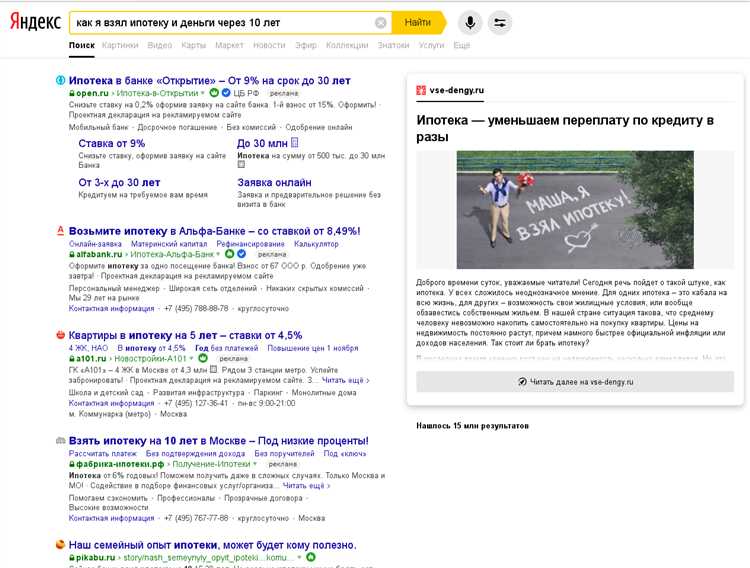Open the 'Маша, я взял ипотеку' image
Screen dimensions: 750x568
point(575,210)
